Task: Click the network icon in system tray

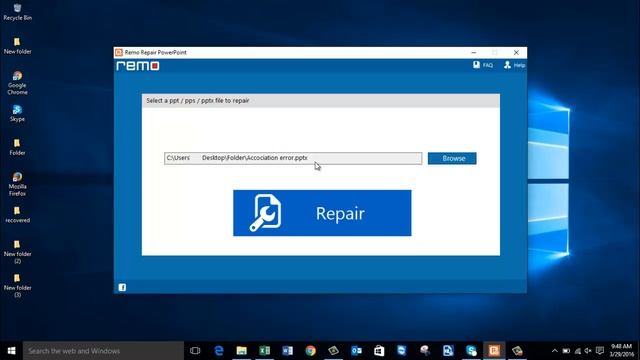Action: pos(578,351)
